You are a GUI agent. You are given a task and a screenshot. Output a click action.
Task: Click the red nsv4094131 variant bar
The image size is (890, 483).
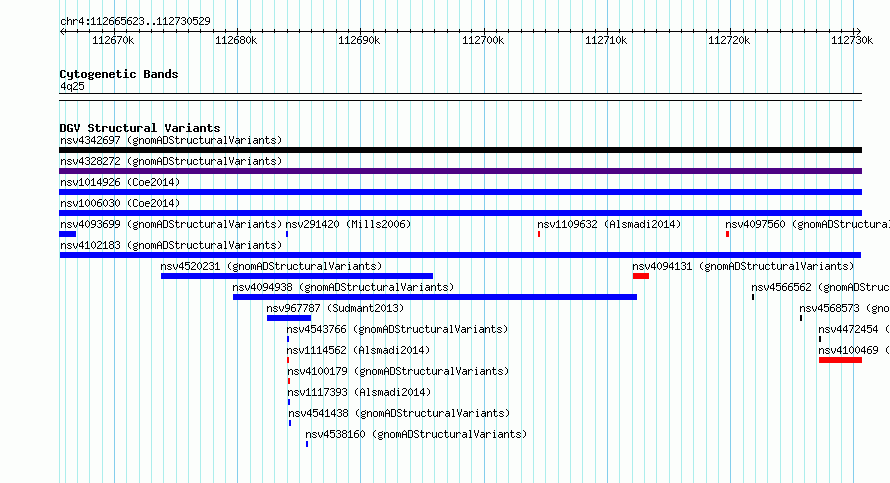click(x=641, y=276)
